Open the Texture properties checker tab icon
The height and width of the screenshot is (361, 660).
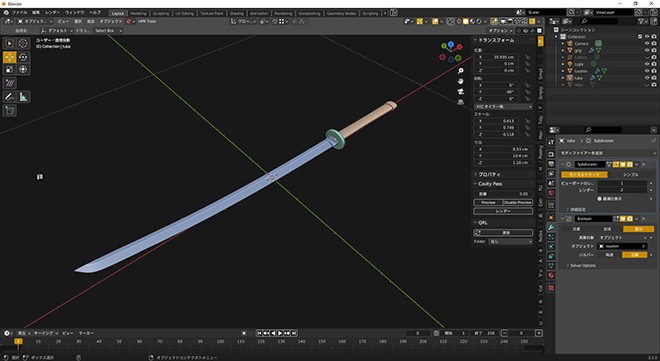551,288
